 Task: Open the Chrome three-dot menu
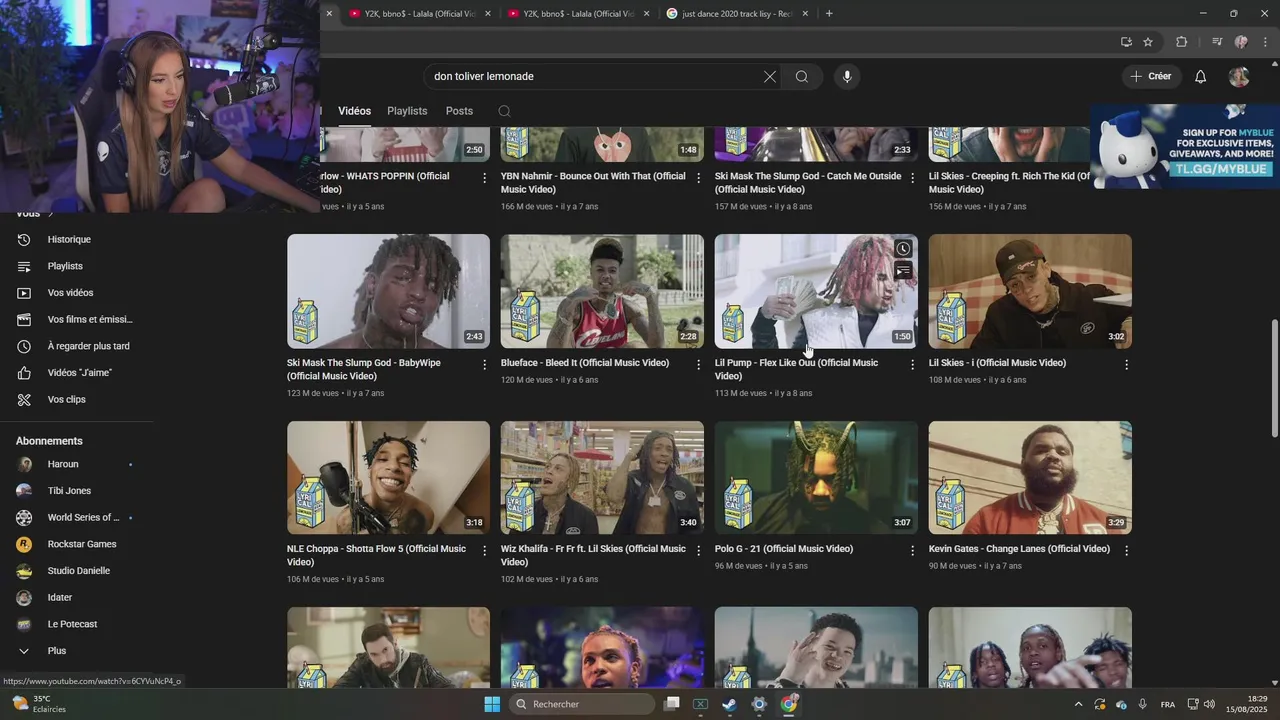tap(1266, 42)
